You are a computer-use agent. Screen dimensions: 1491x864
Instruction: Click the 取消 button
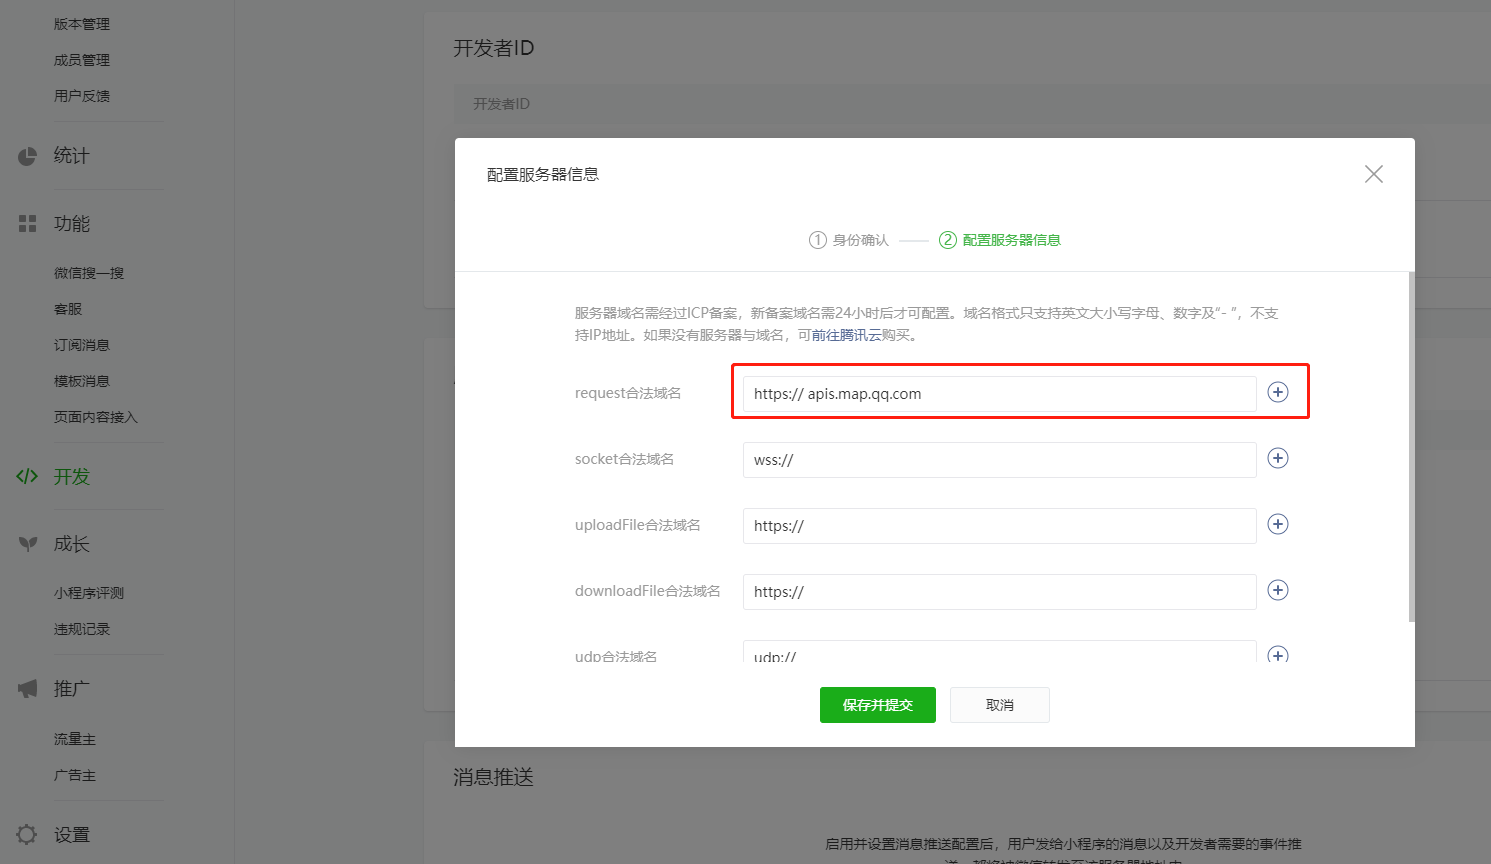click(x=999, y=705)
